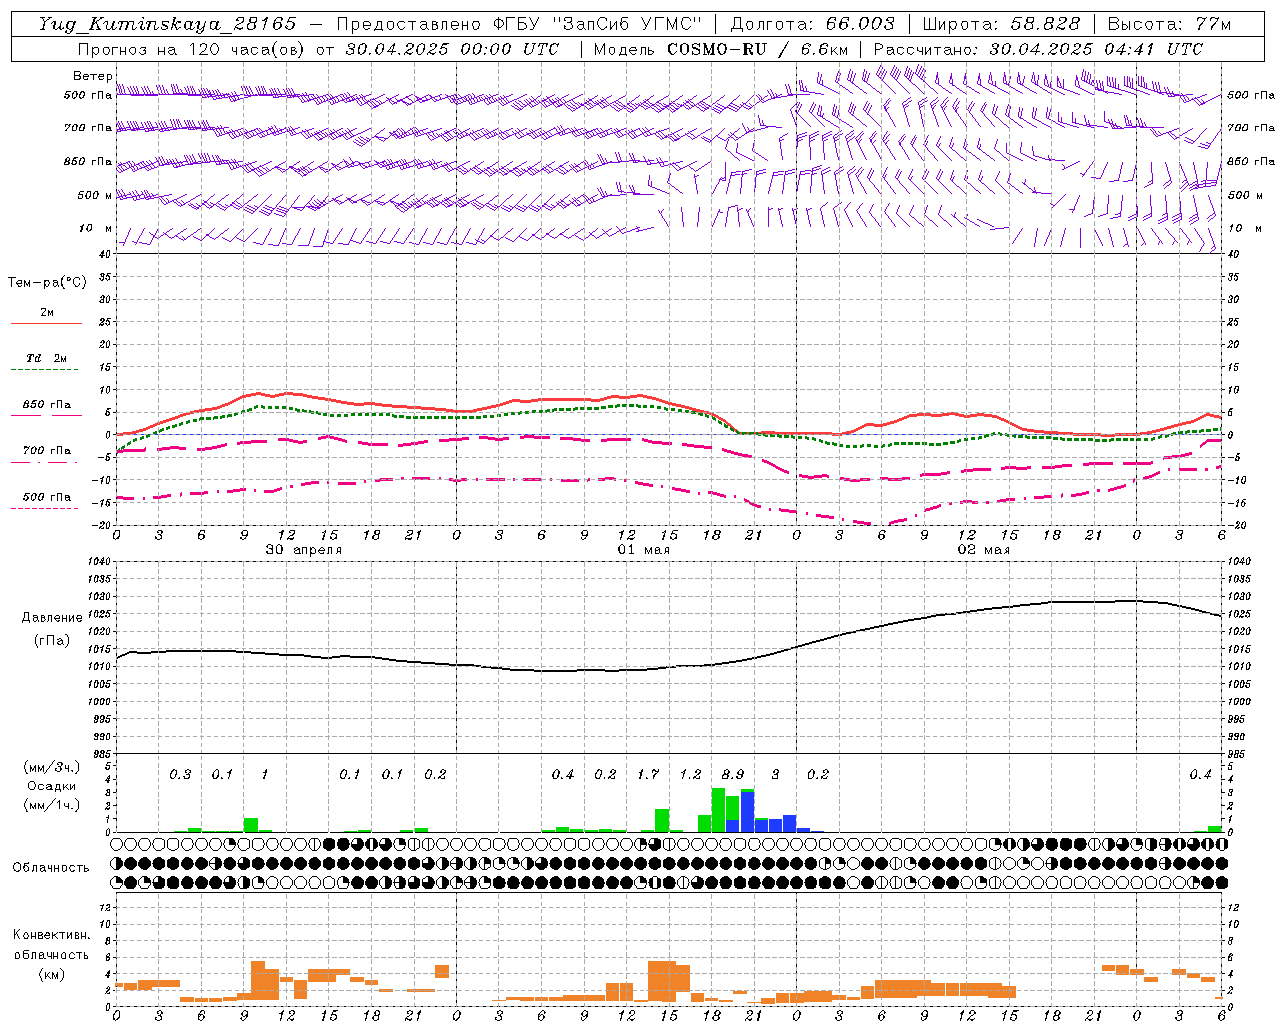Select the Рассчитано: 30.04.2025 04:41 UTC timestamp
The width and height of the screenshot is (1280, 1024).
1038,49
